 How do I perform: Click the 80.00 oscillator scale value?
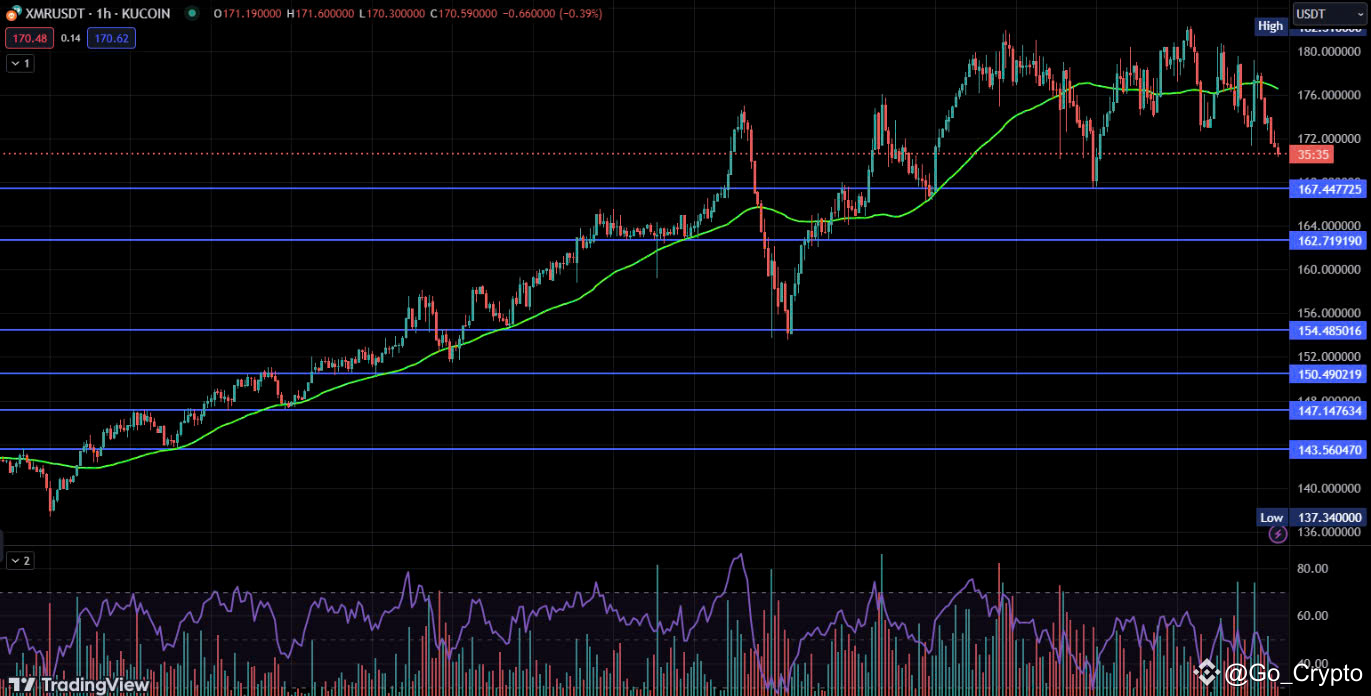(1312, 569)
